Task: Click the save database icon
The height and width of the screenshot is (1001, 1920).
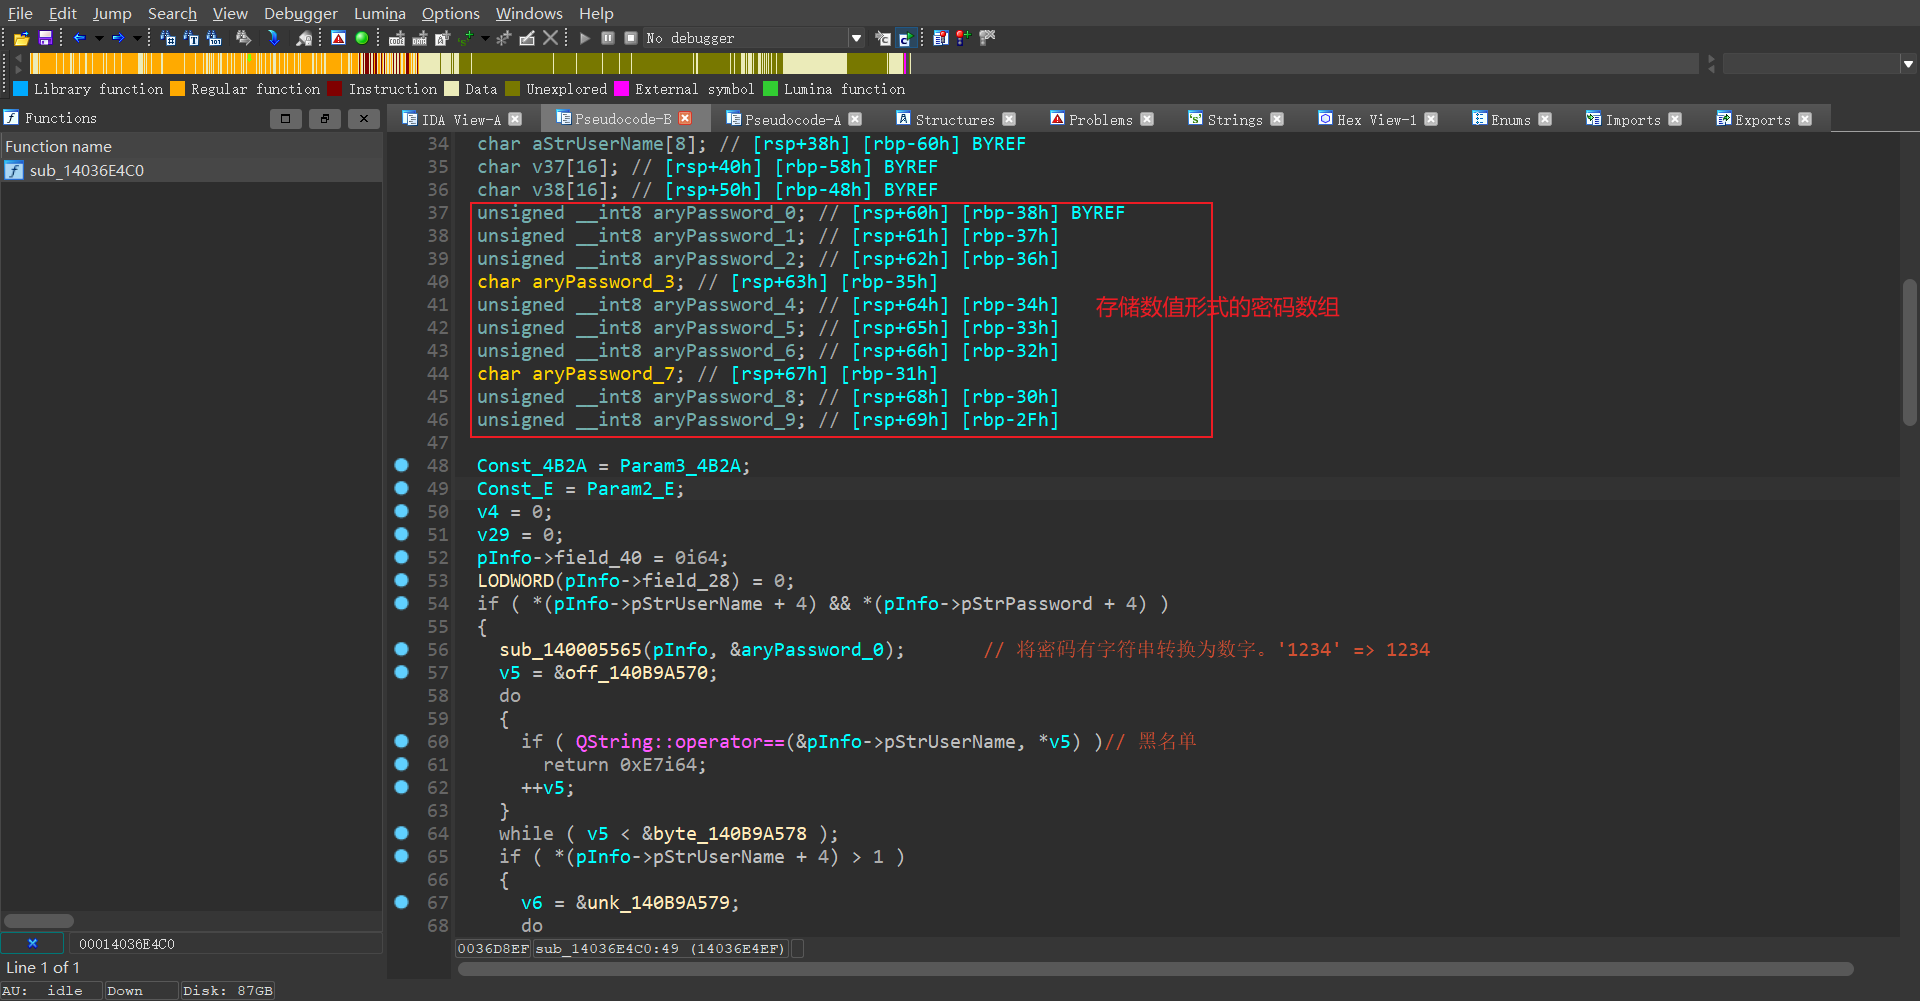Action: (x=45, y=38)
